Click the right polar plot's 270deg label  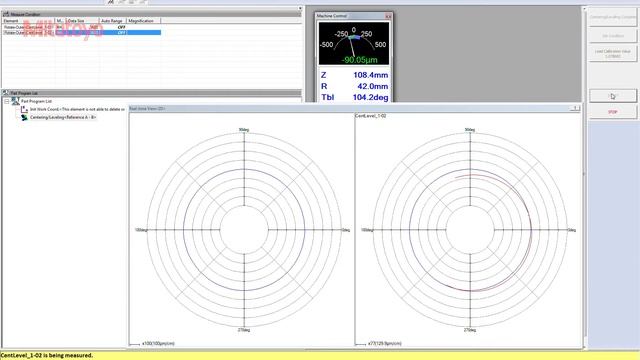470,330
